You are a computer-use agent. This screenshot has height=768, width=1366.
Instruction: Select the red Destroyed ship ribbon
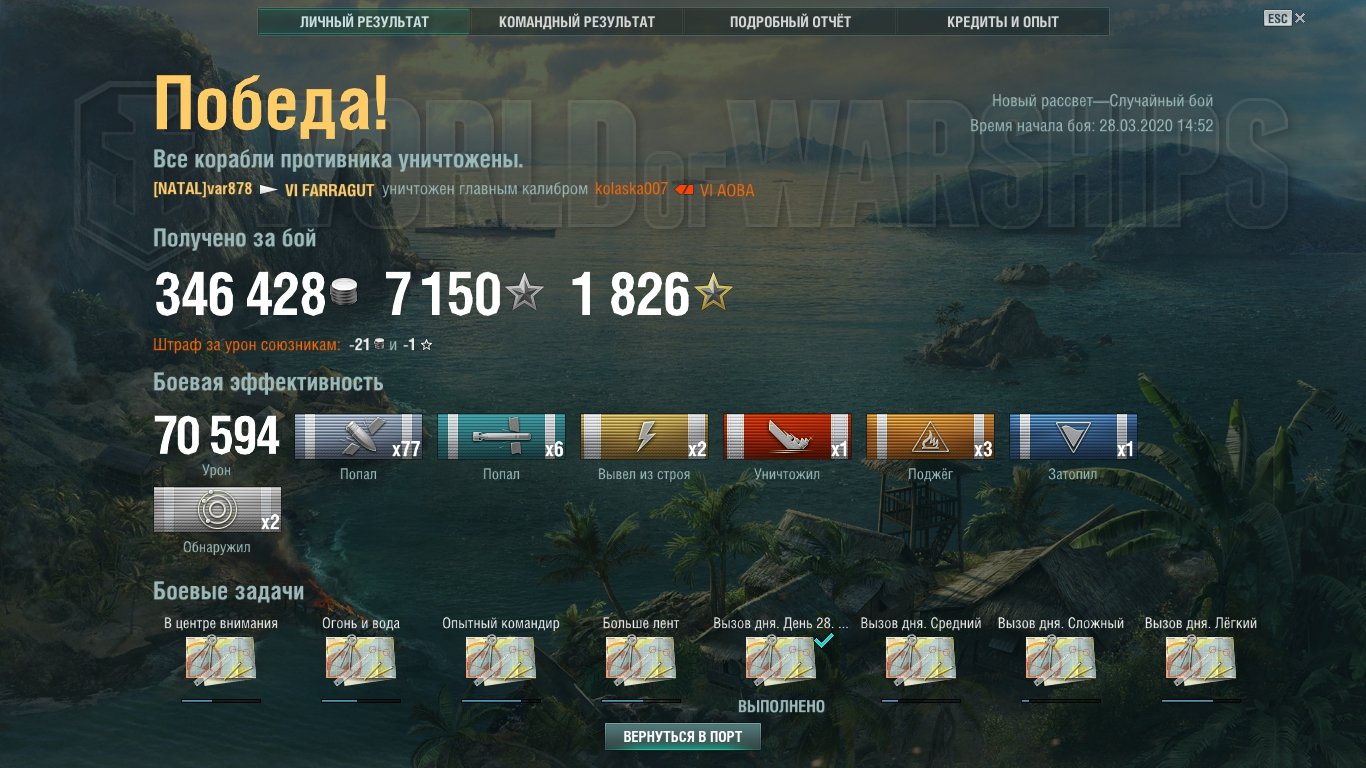pyautogui.click(x=787, y=437)
